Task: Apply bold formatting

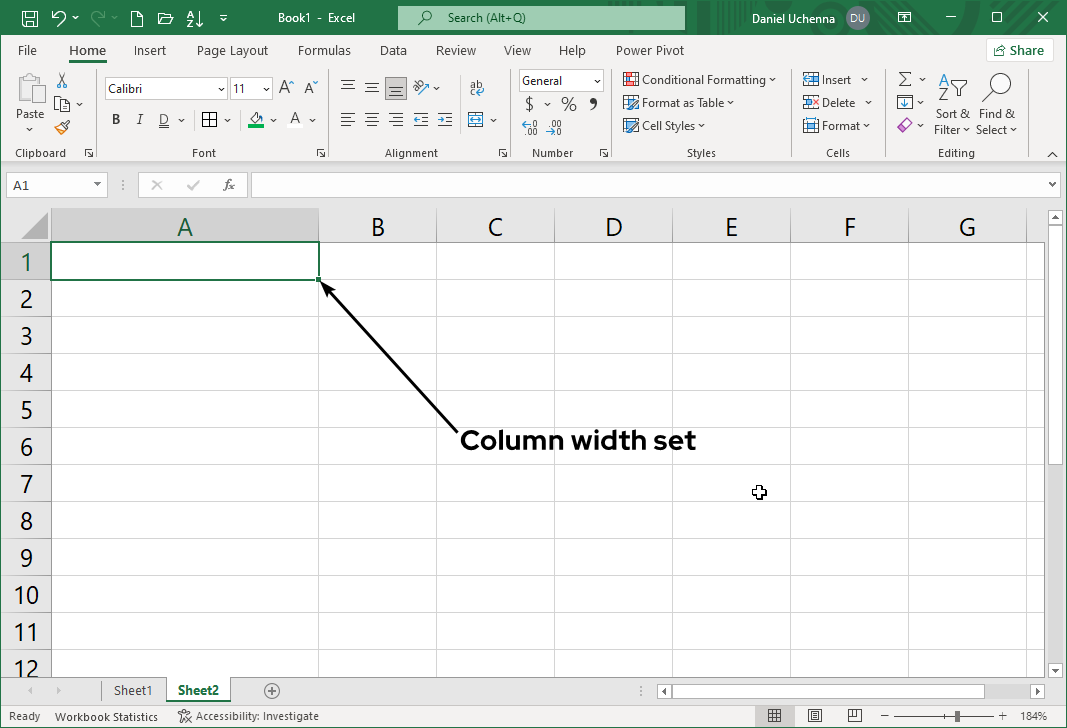Action: [x=115, y=119]
